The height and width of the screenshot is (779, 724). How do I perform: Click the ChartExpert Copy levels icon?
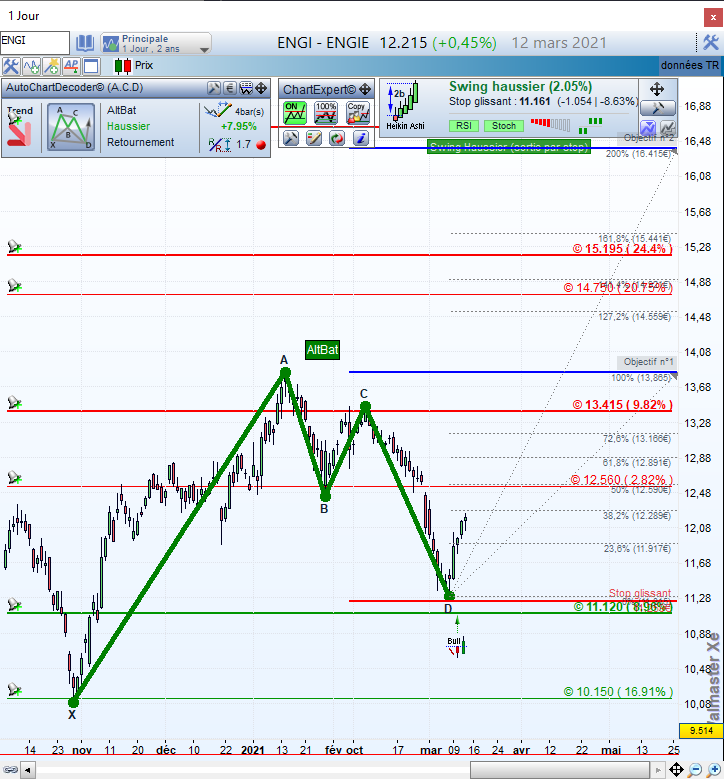tap(358, 113)
